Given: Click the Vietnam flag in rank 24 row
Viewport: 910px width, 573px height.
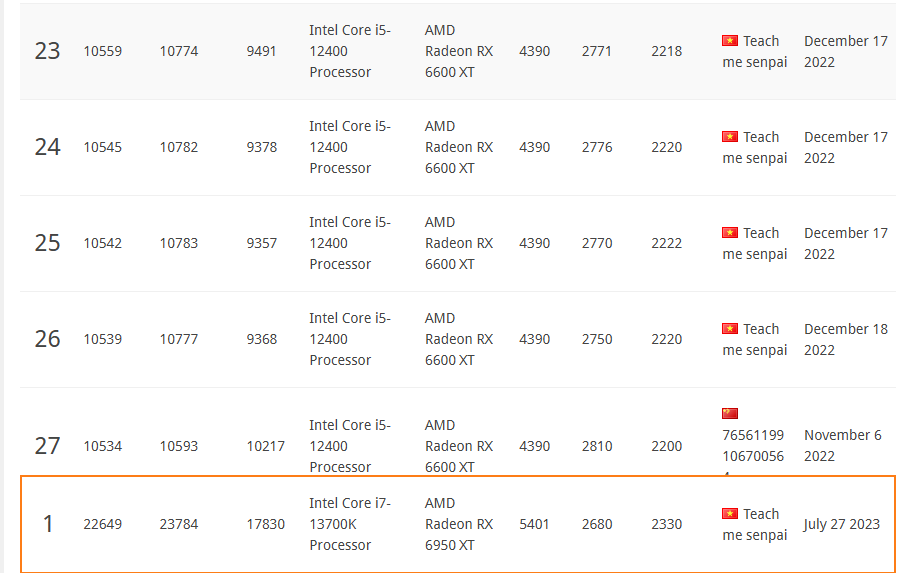Looking at the screenshot, I should [730, 137].
